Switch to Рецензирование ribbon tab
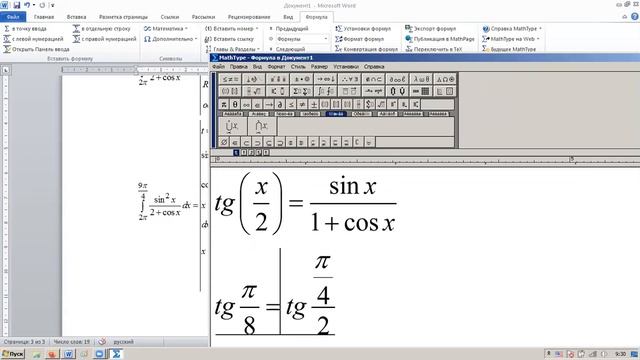 coord(249,17)
